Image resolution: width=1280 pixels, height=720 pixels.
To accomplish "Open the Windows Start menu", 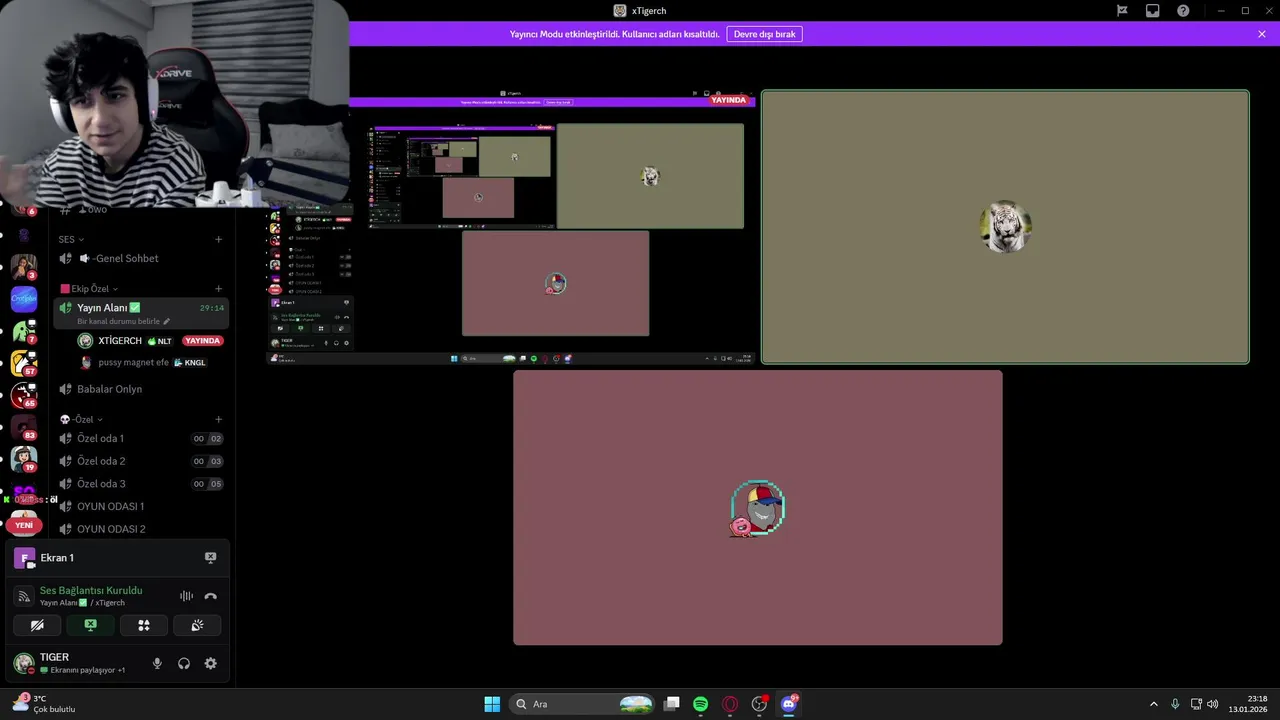I will 492,704.
